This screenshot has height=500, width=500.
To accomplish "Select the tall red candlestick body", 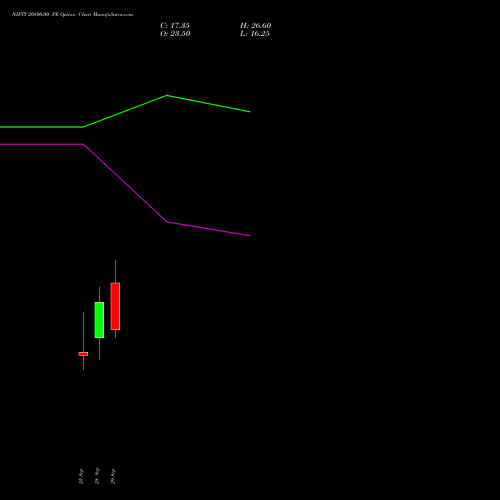I will 115,306.
